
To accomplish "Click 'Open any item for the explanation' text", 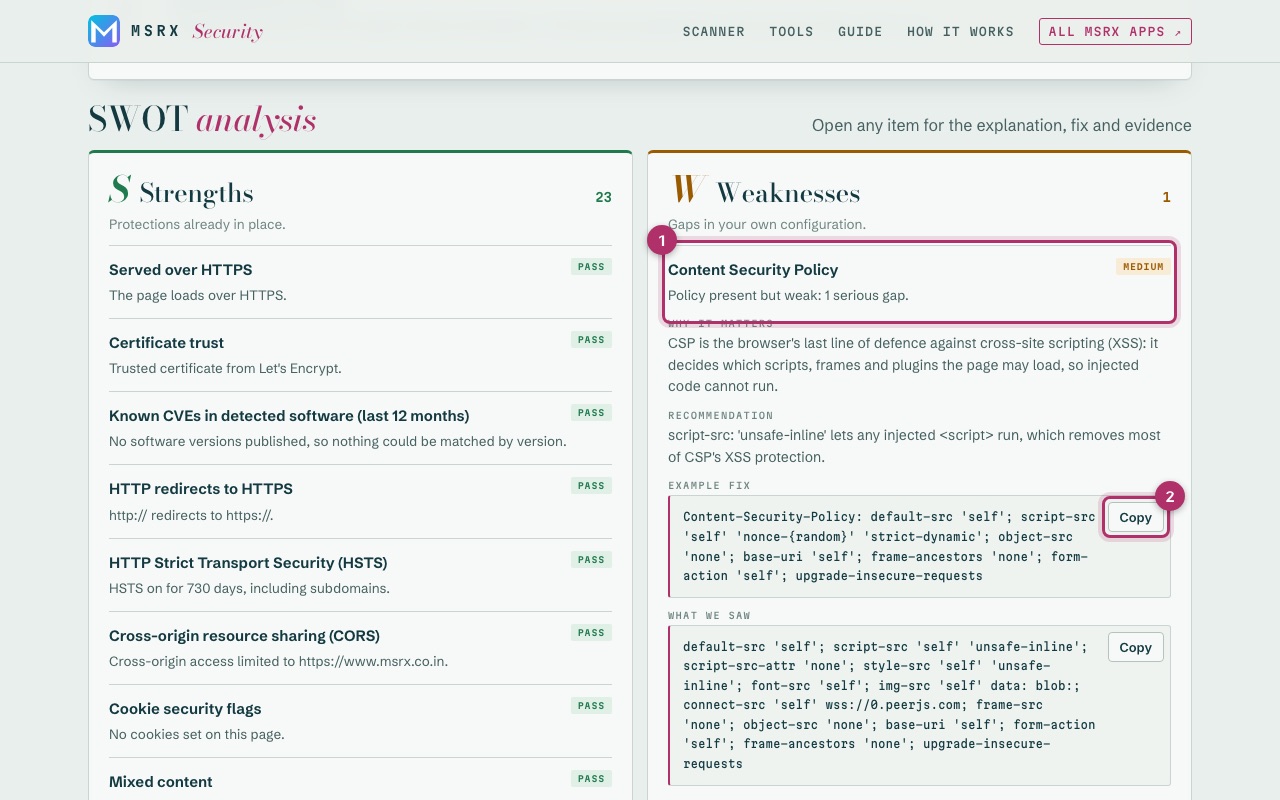I will click(1002, 125).
